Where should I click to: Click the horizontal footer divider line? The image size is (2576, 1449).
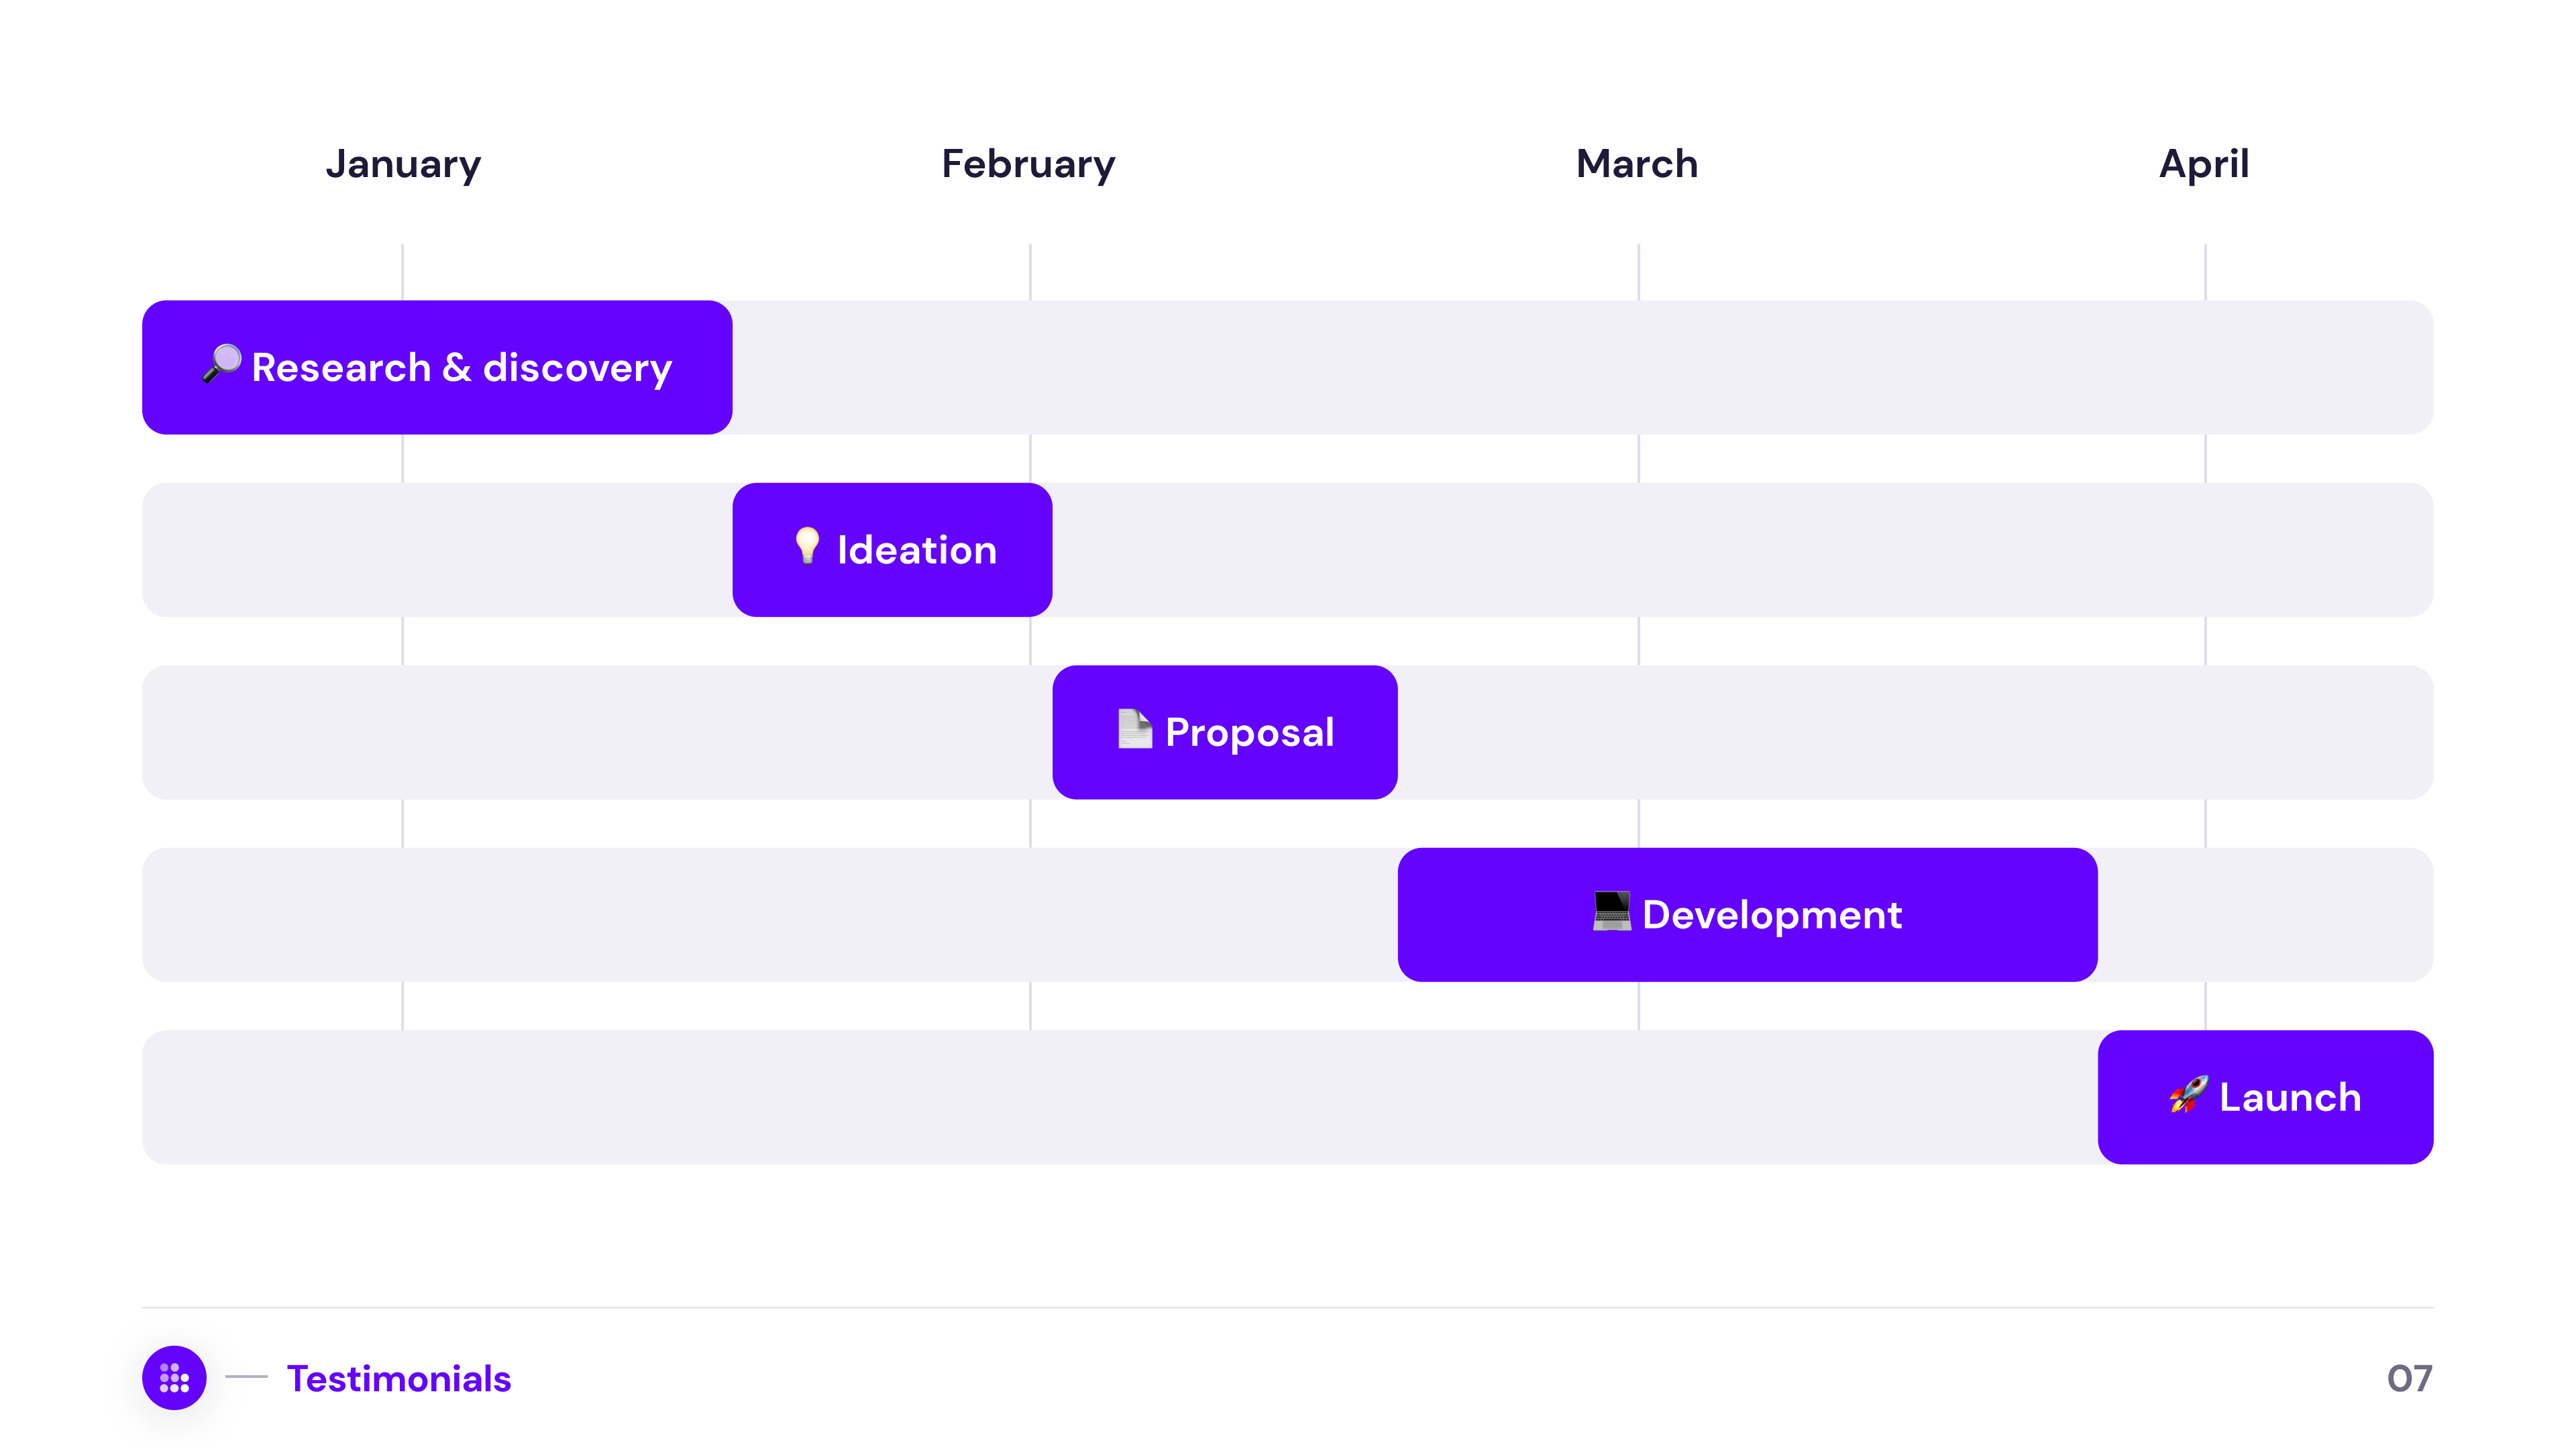1287,1307
